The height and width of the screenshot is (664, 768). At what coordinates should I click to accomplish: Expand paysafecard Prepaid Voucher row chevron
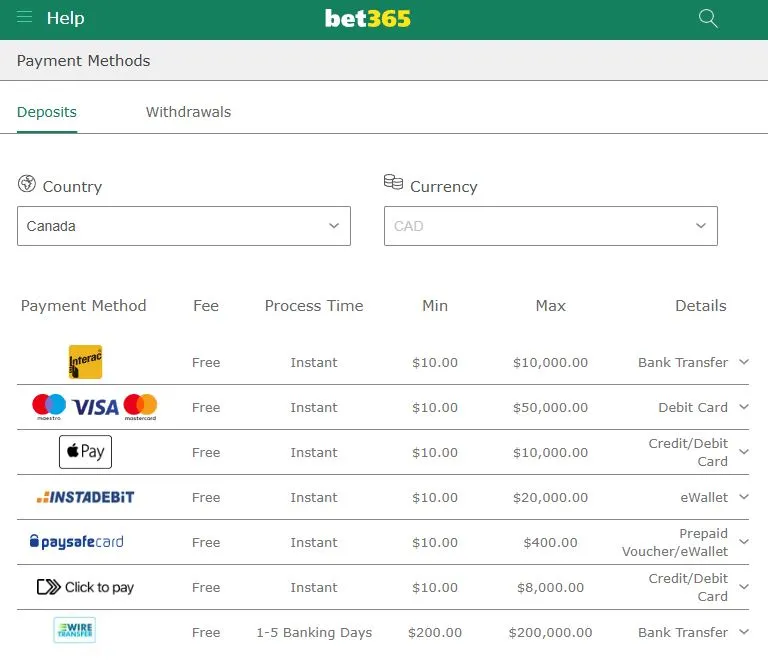click(x=744, y=542)
